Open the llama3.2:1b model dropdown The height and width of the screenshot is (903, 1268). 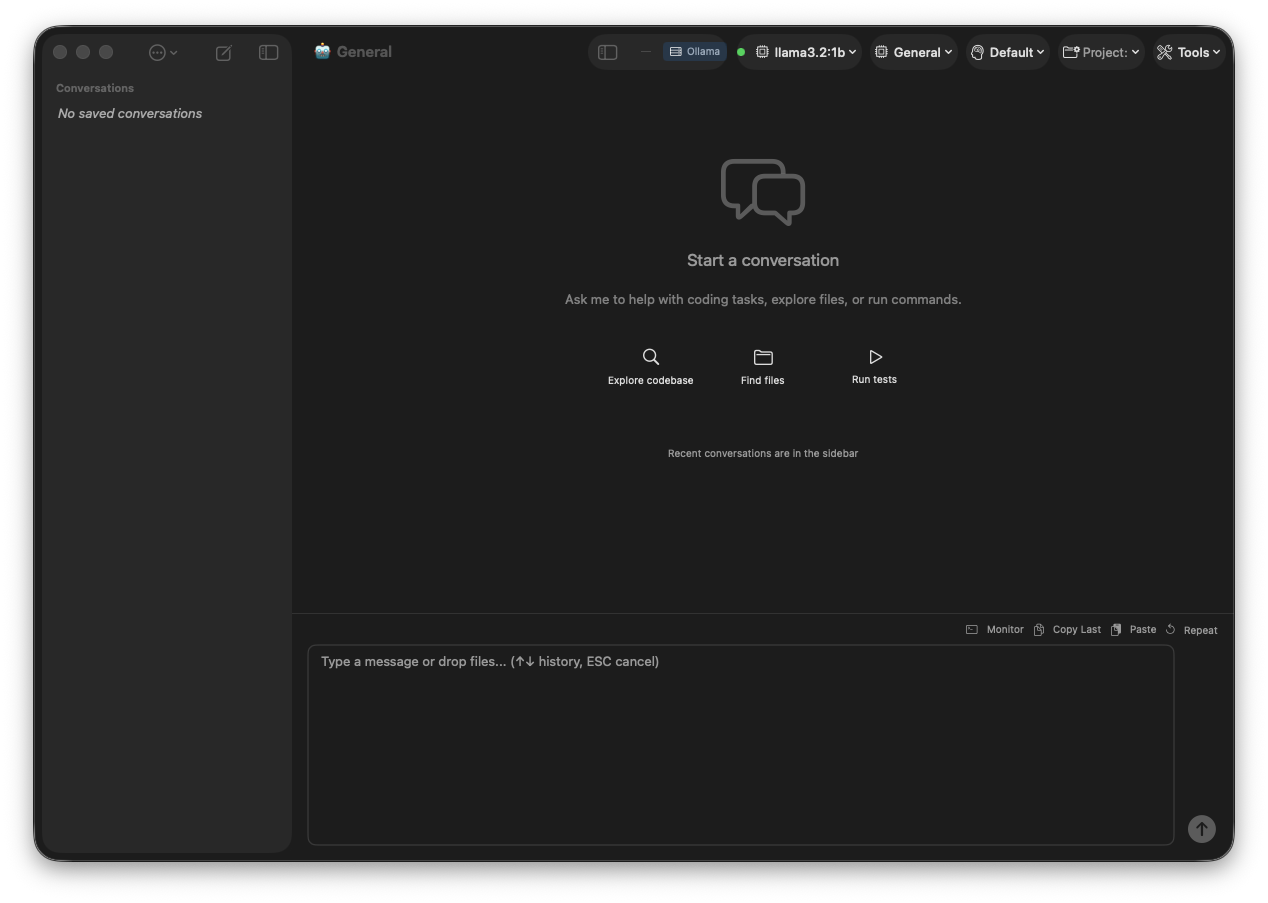800,51
